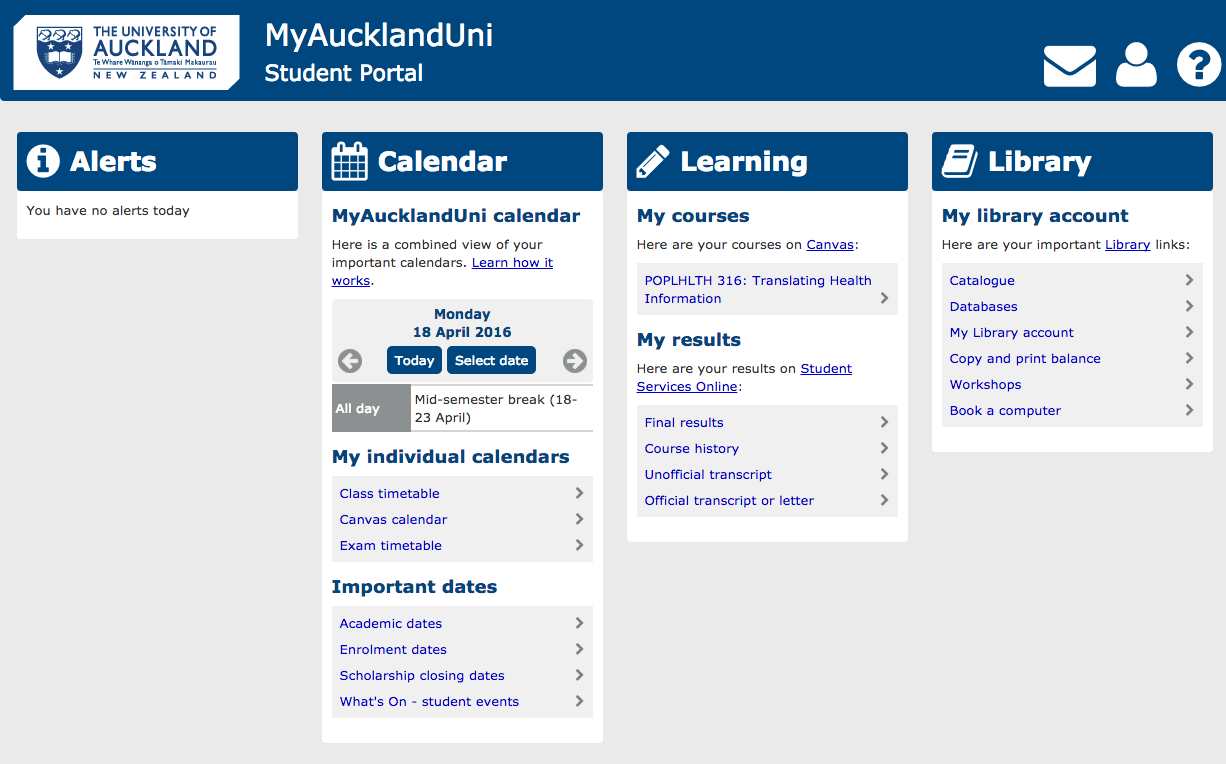Go to previous day with left arrow
Screen dimensions: 1226x764
[350, 361]
